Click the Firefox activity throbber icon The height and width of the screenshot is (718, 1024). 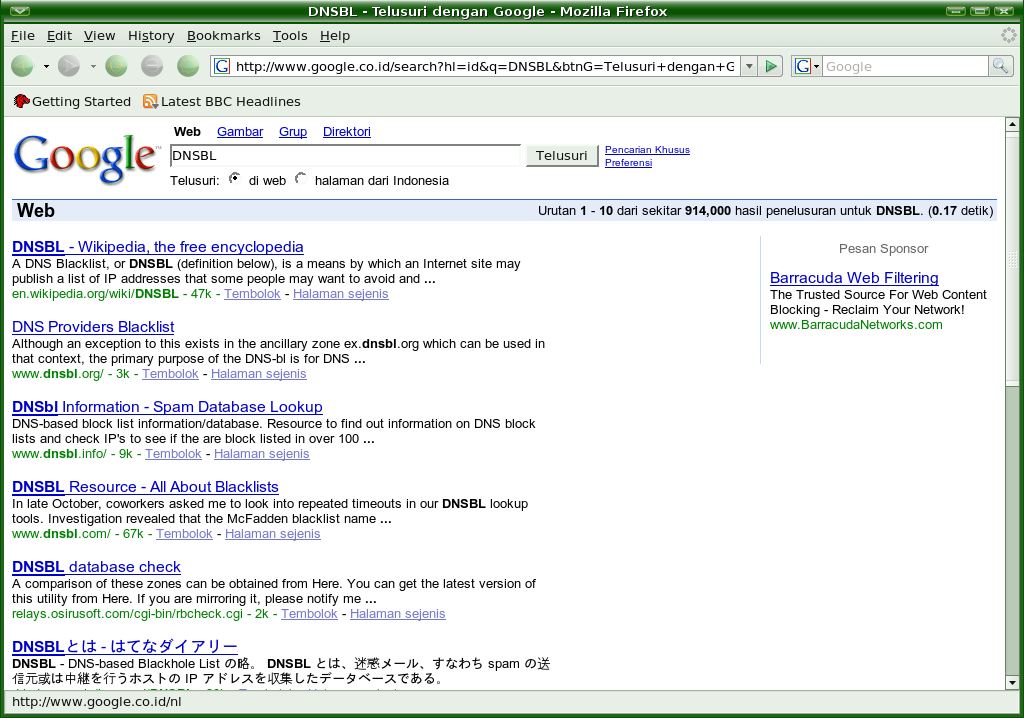pos(1009,35)
